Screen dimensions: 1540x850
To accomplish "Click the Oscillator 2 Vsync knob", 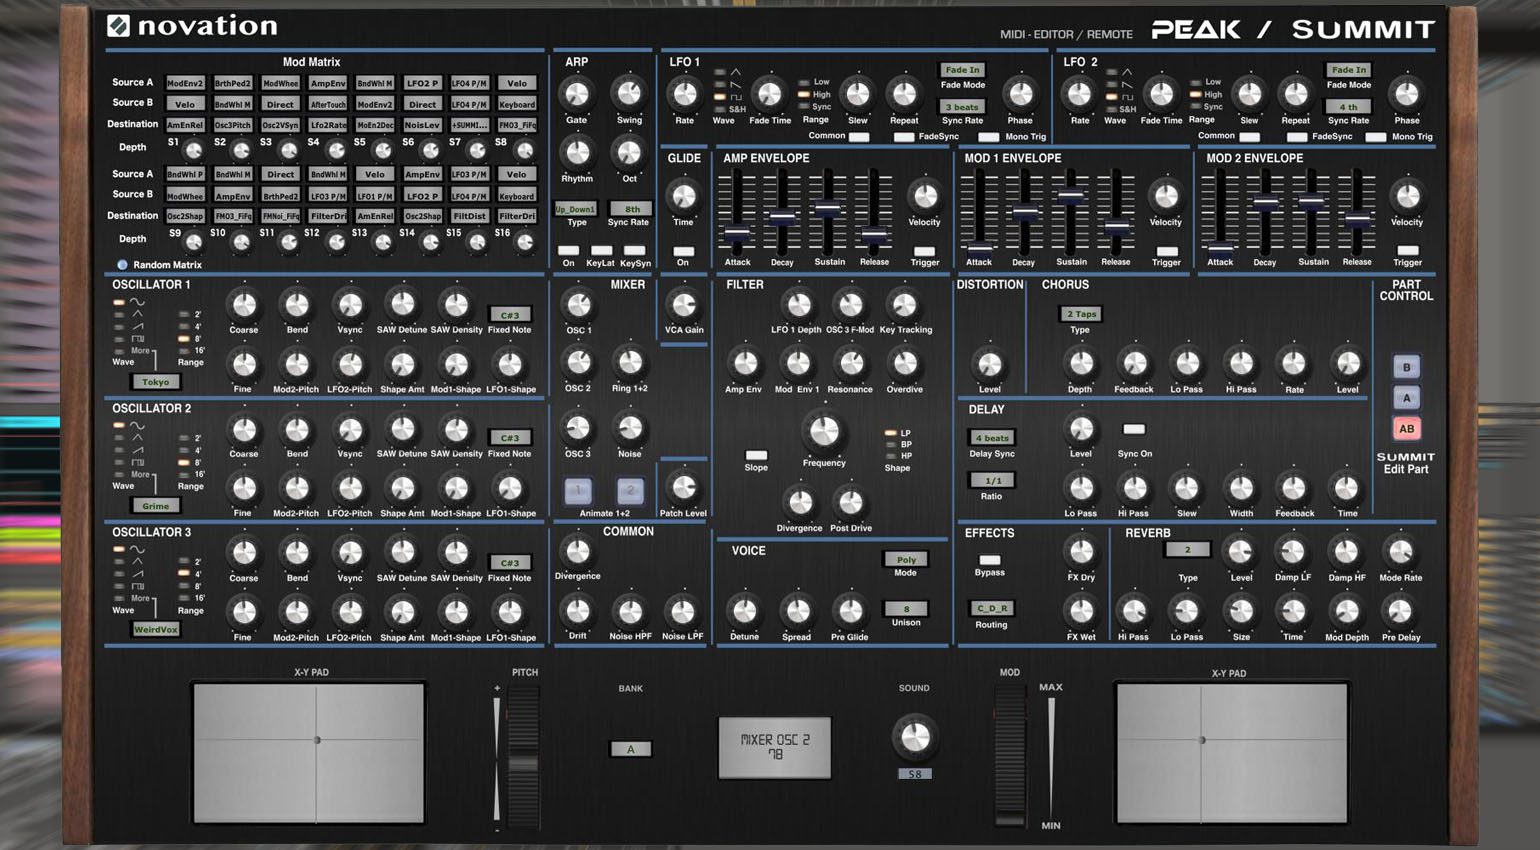I will 350,429.
